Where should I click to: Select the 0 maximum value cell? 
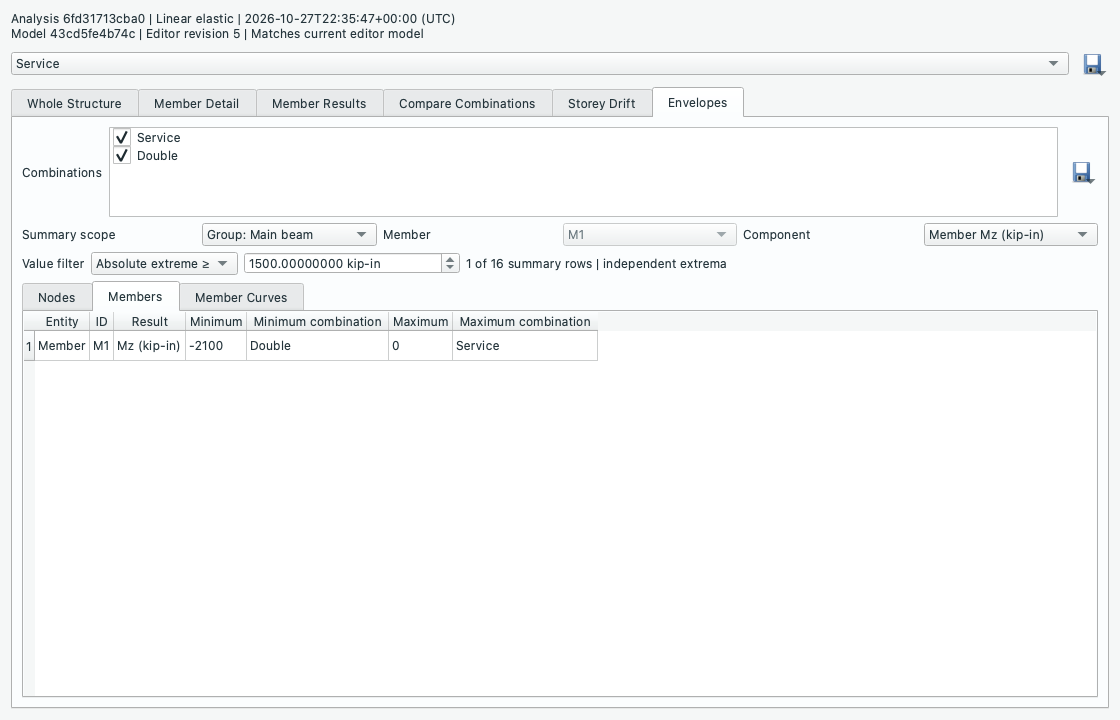point(420,346)
